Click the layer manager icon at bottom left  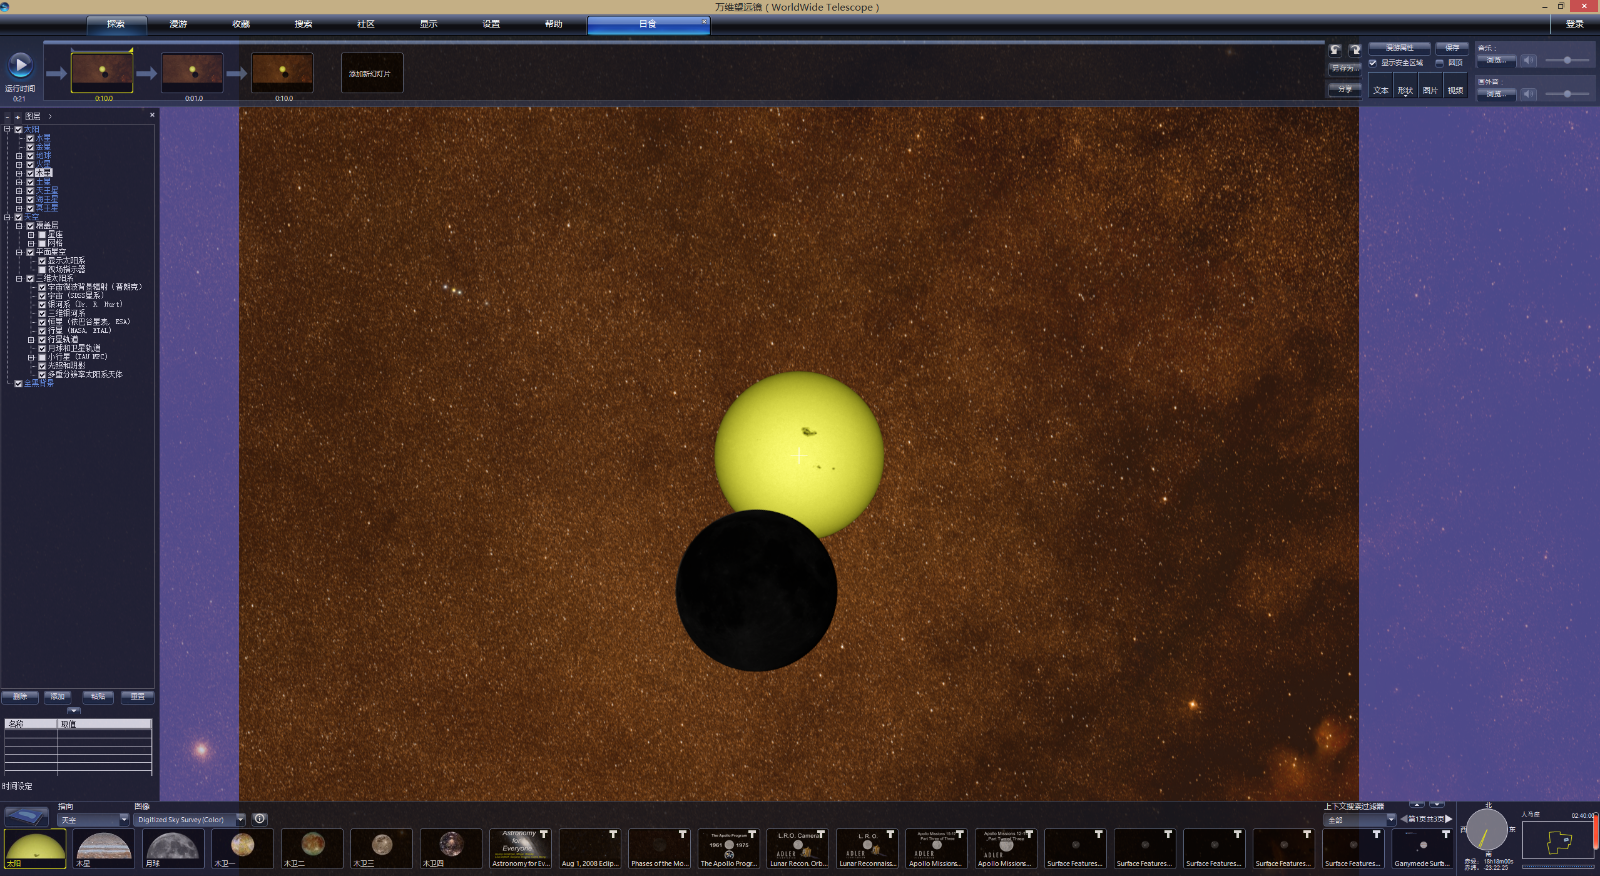pyautogui.click(x=26, y=817)
